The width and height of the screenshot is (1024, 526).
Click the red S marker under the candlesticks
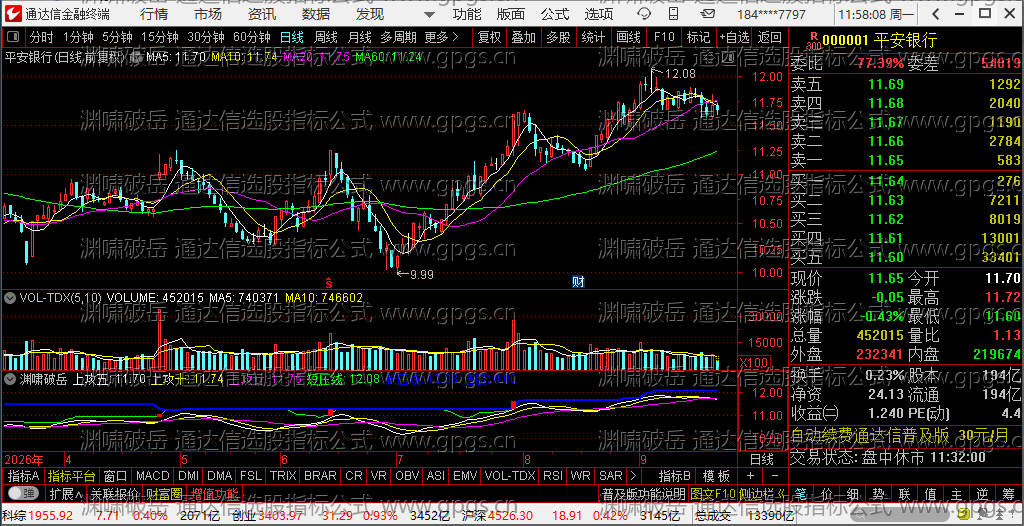pos(330,282)
